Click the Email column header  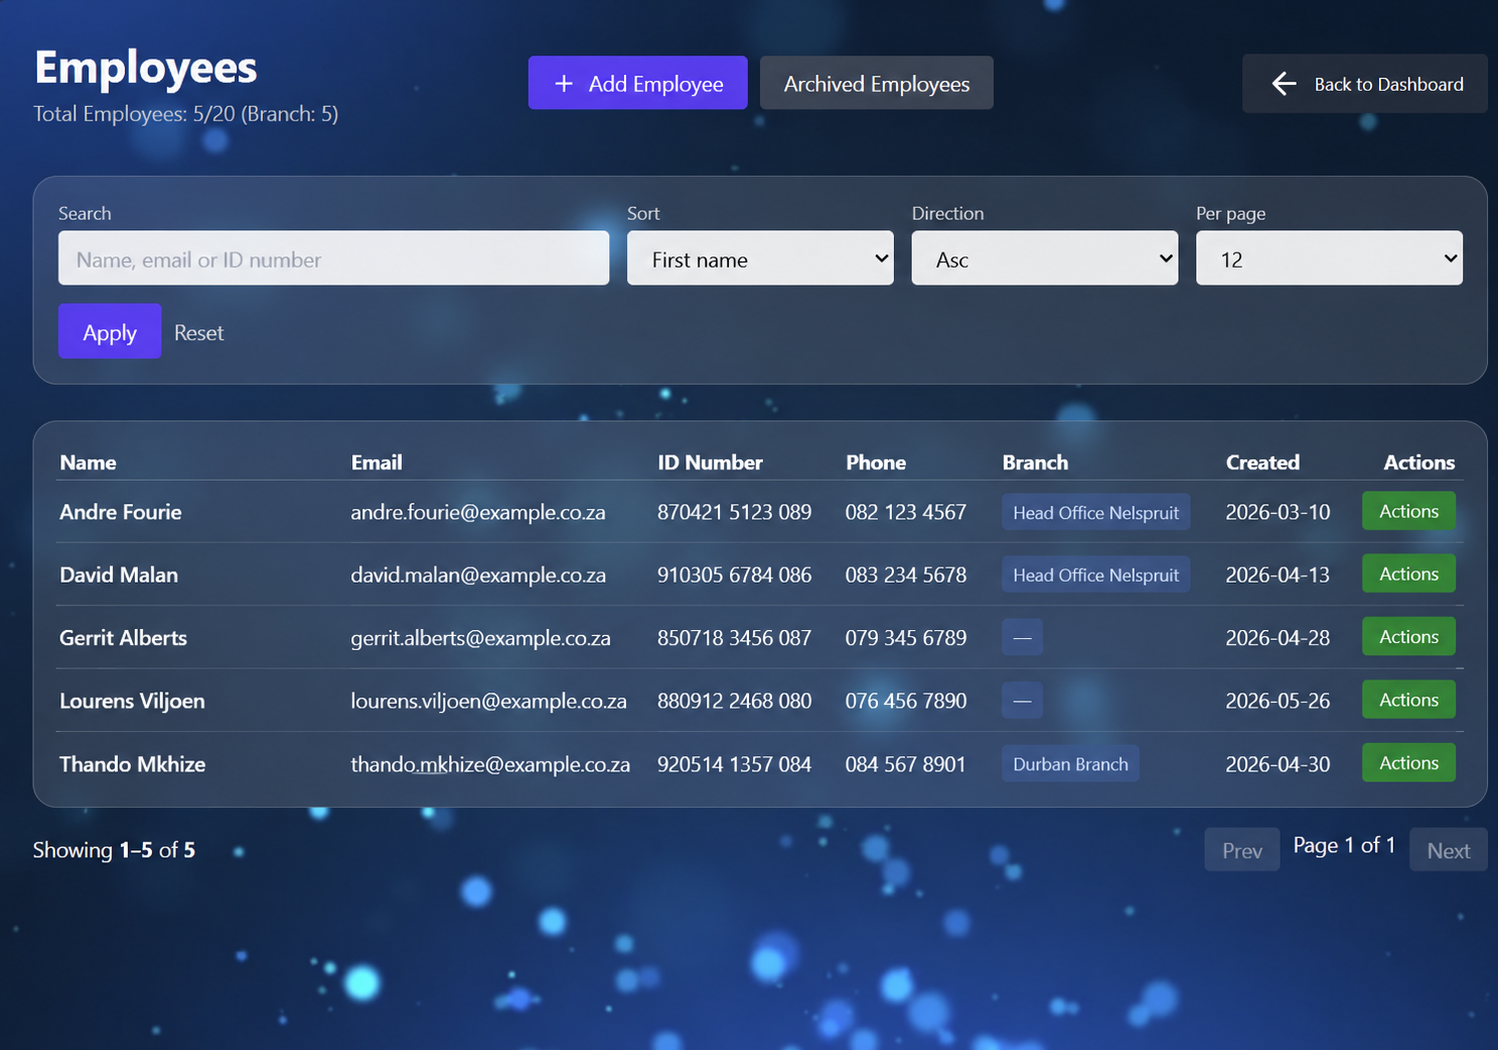pos(376,462)
